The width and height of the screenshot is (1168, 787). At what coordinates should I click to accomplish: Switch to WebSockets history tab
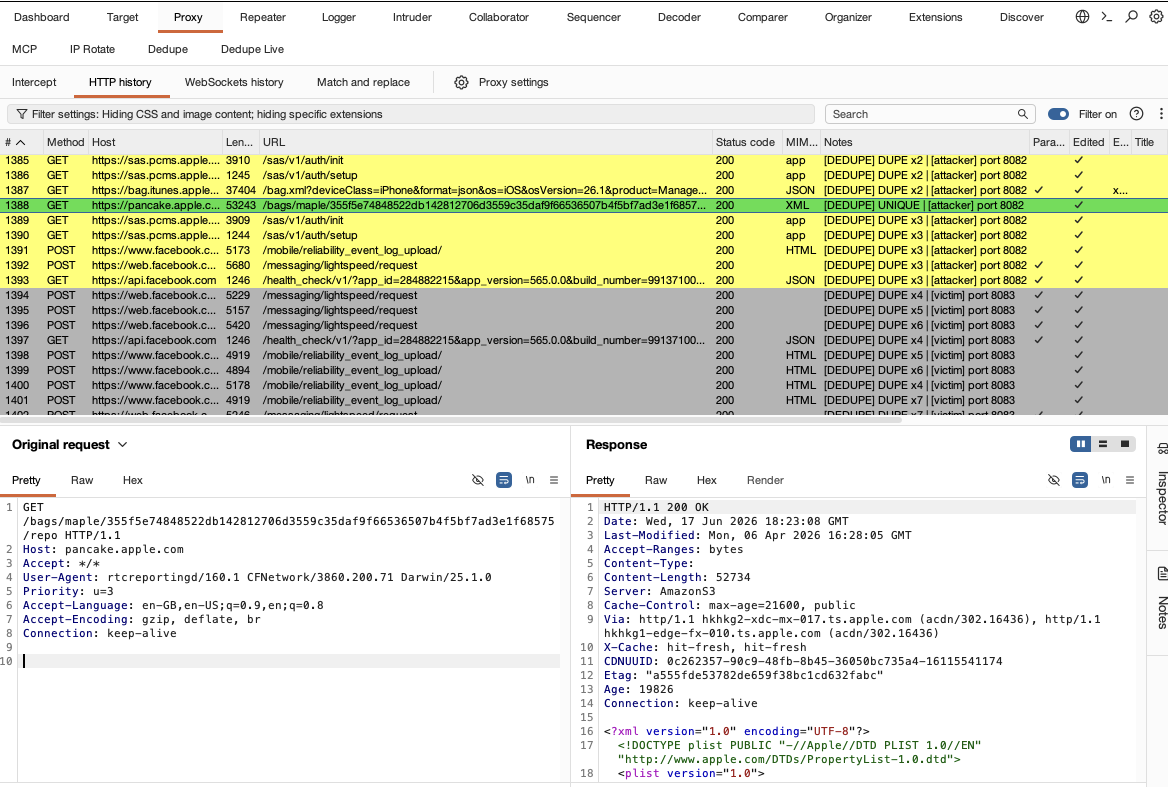coord(234,83)
